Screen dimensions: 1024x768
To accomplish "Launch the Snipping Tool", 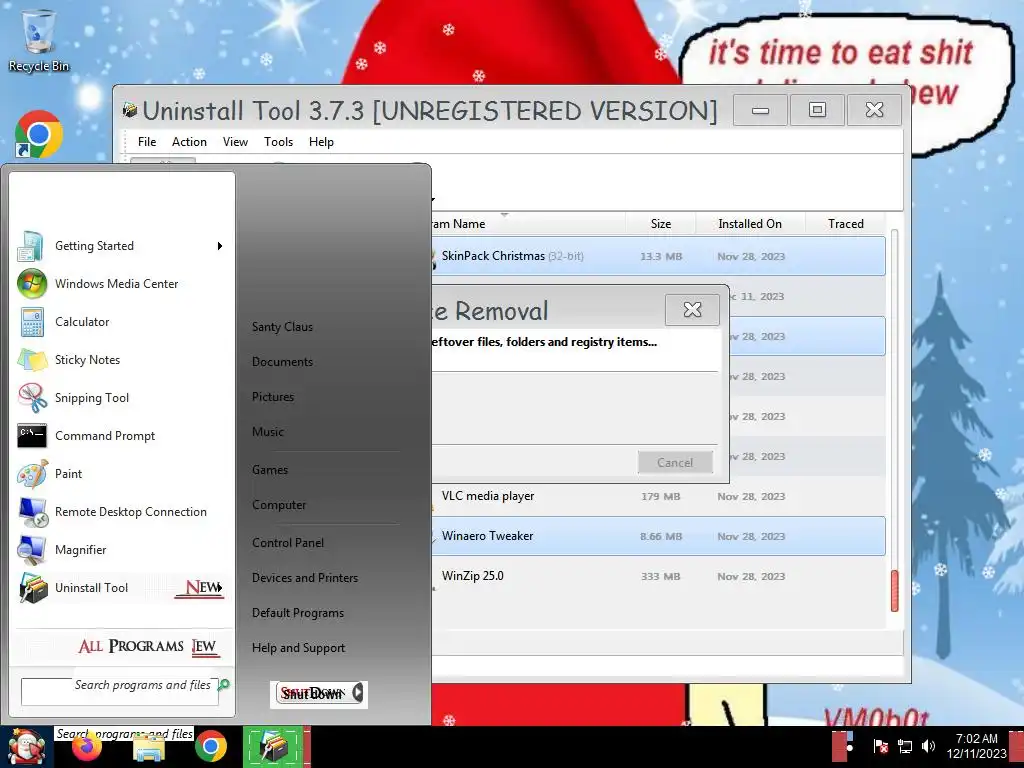I will (x=121, y=398).
